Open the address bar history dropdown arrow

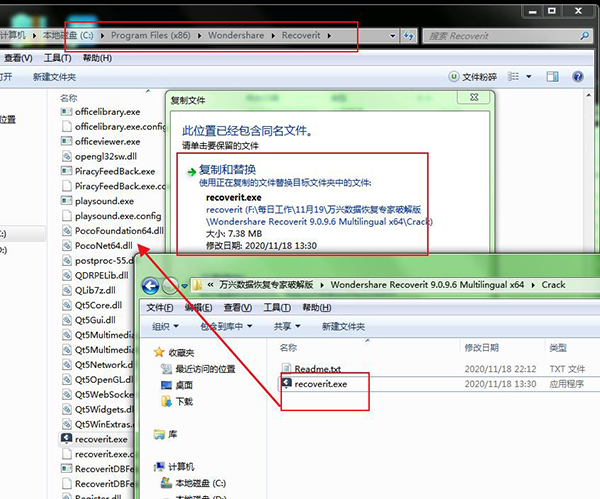393,36
